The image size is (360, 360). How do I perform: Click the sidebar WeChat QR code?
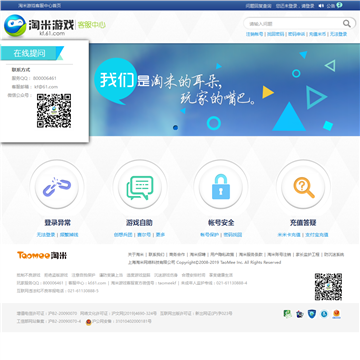(54, 111)
